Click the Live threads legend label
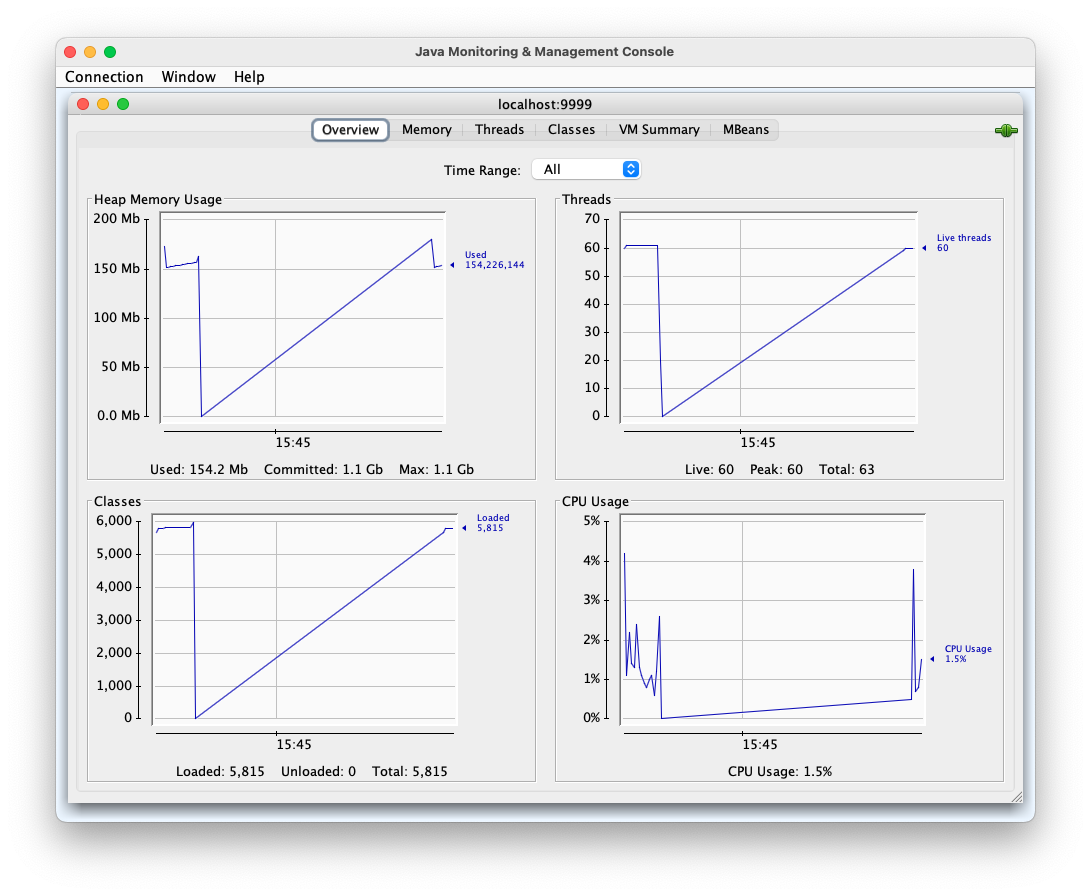This screenshot has width=1091, height=896. click(x=963, y=243)
